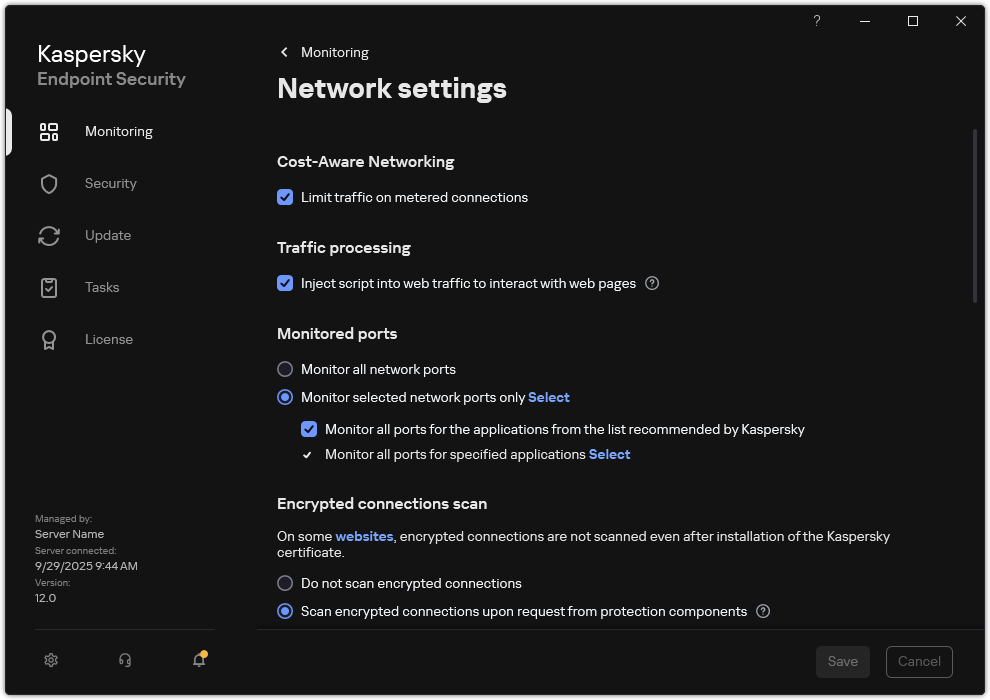Select do not scan encrypted connections
Screen dimensions: 990x700
click(x=285, y=583)
